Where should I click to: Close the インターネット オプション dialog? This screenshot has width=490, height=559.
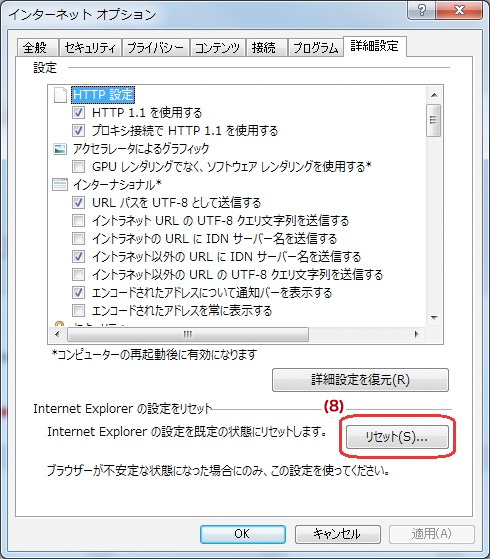pos(459,10)
